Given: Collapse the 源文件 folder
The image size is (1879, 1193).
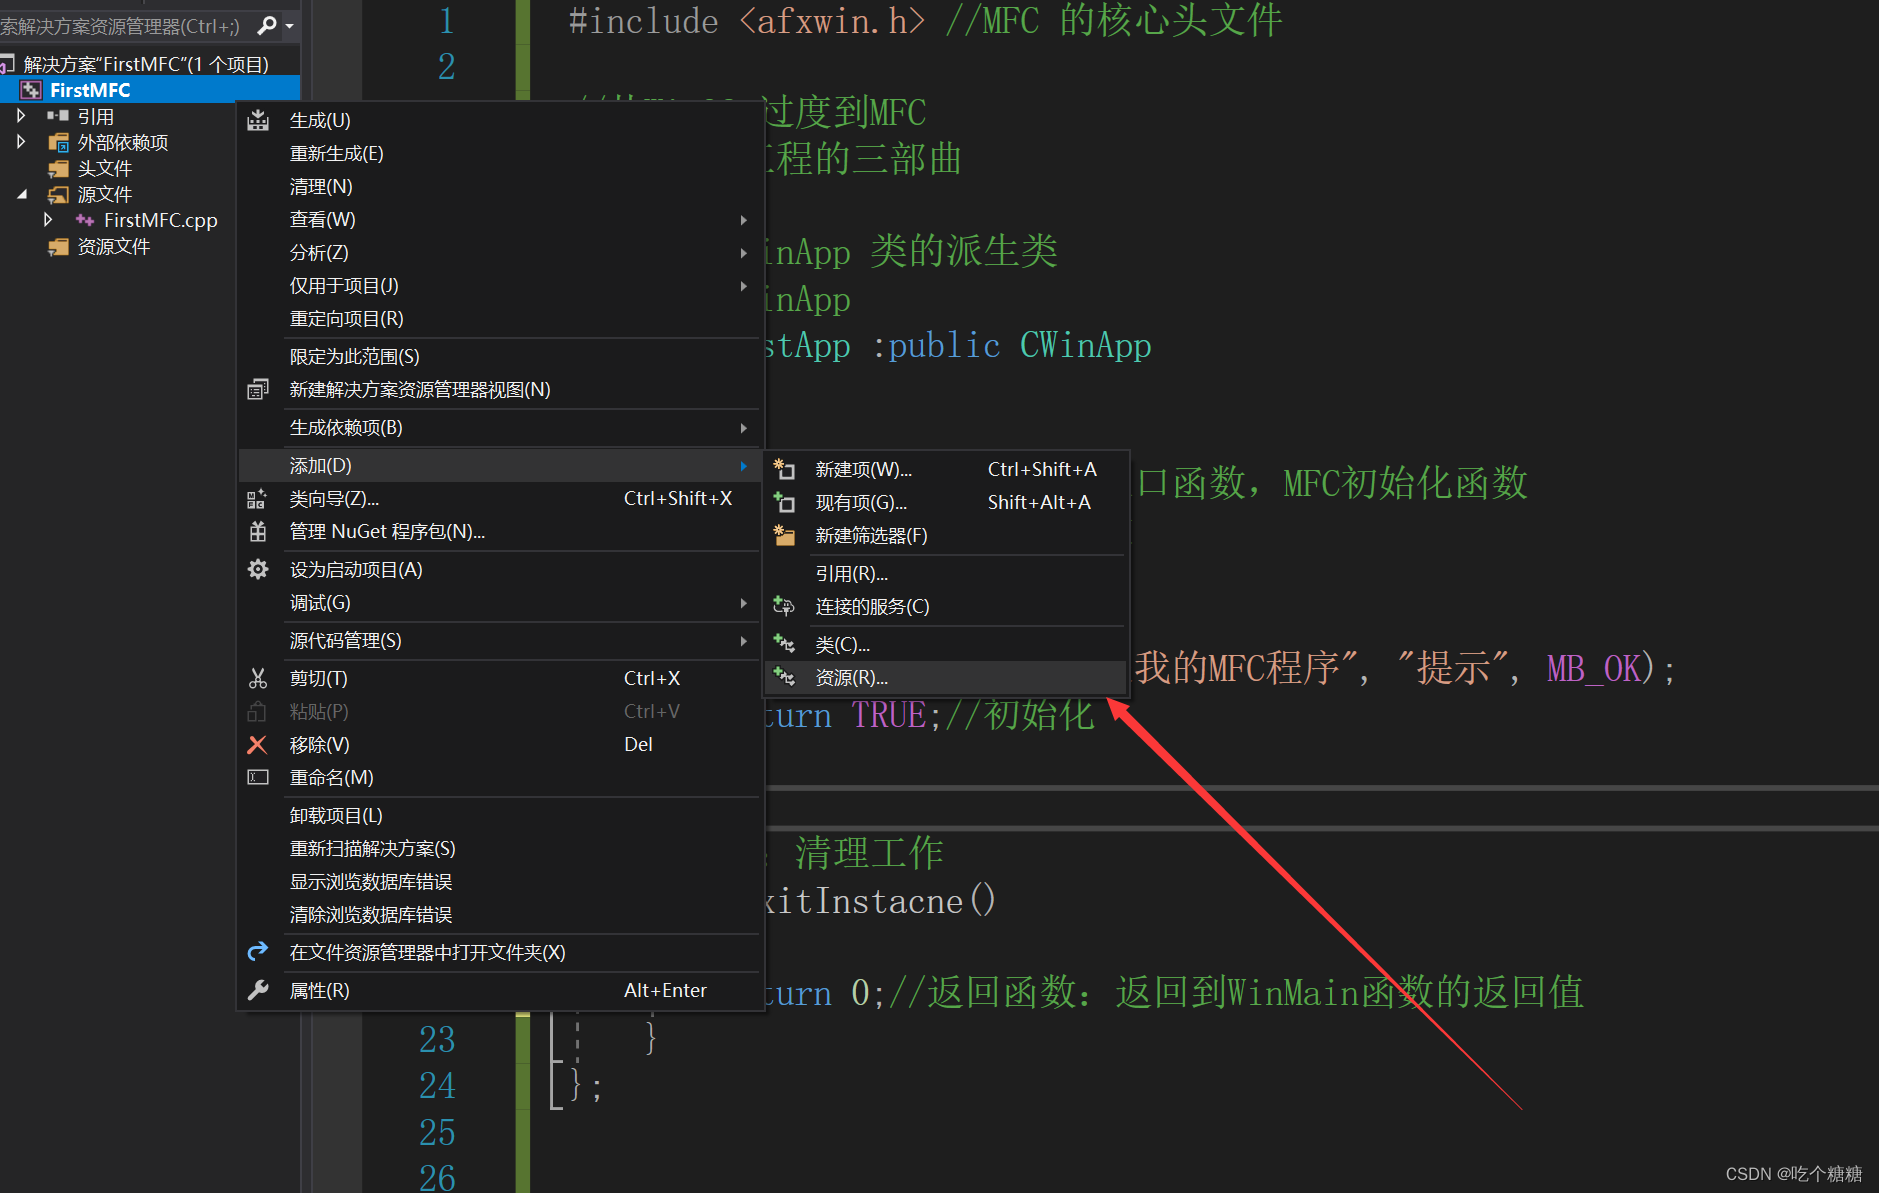Looking at the screenshot, I should [22, 194].
